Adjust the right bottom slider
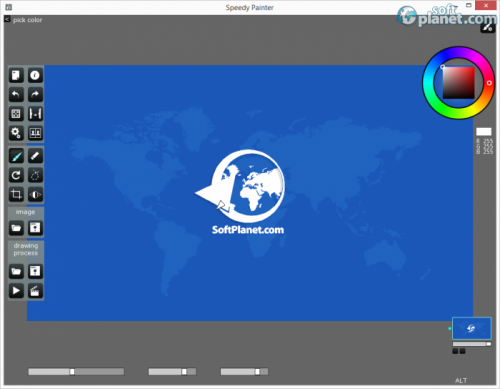 [x=244, y=371]
